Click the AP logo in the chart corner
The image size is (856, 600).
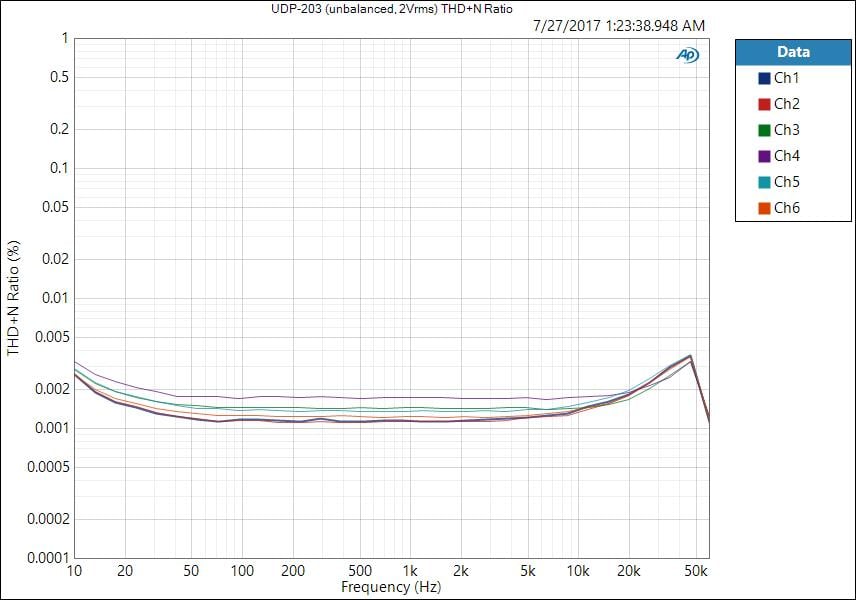pos(688,56)
